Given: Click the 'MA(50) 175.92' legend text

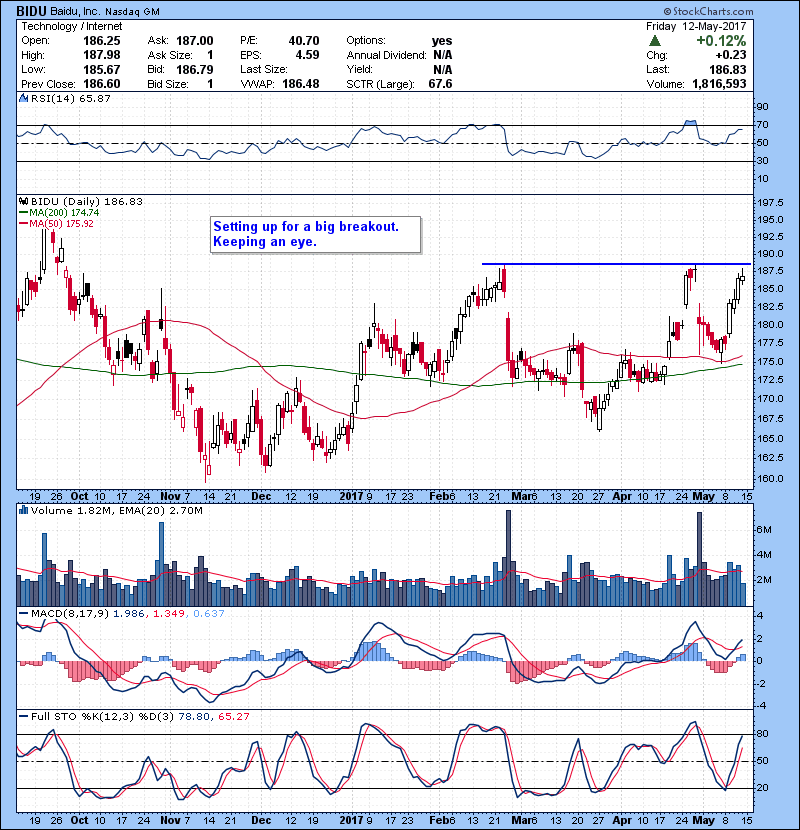Looking at the screenshot, I should [61, 224].
